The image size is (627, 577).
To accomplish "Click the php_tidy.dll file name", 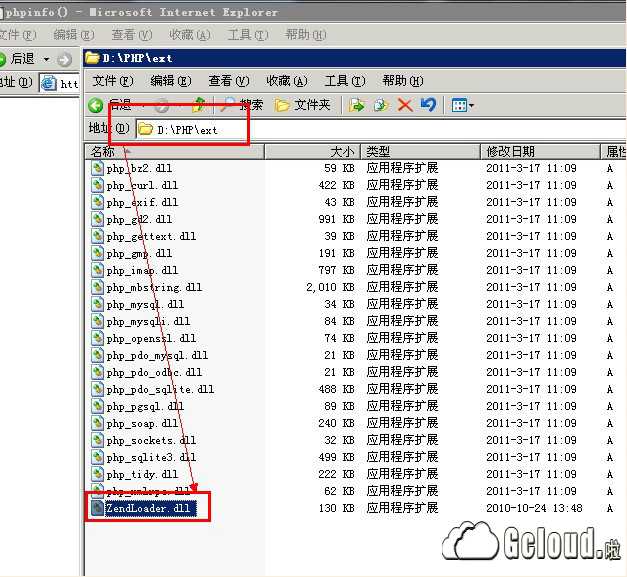I will tap(142, 475).
